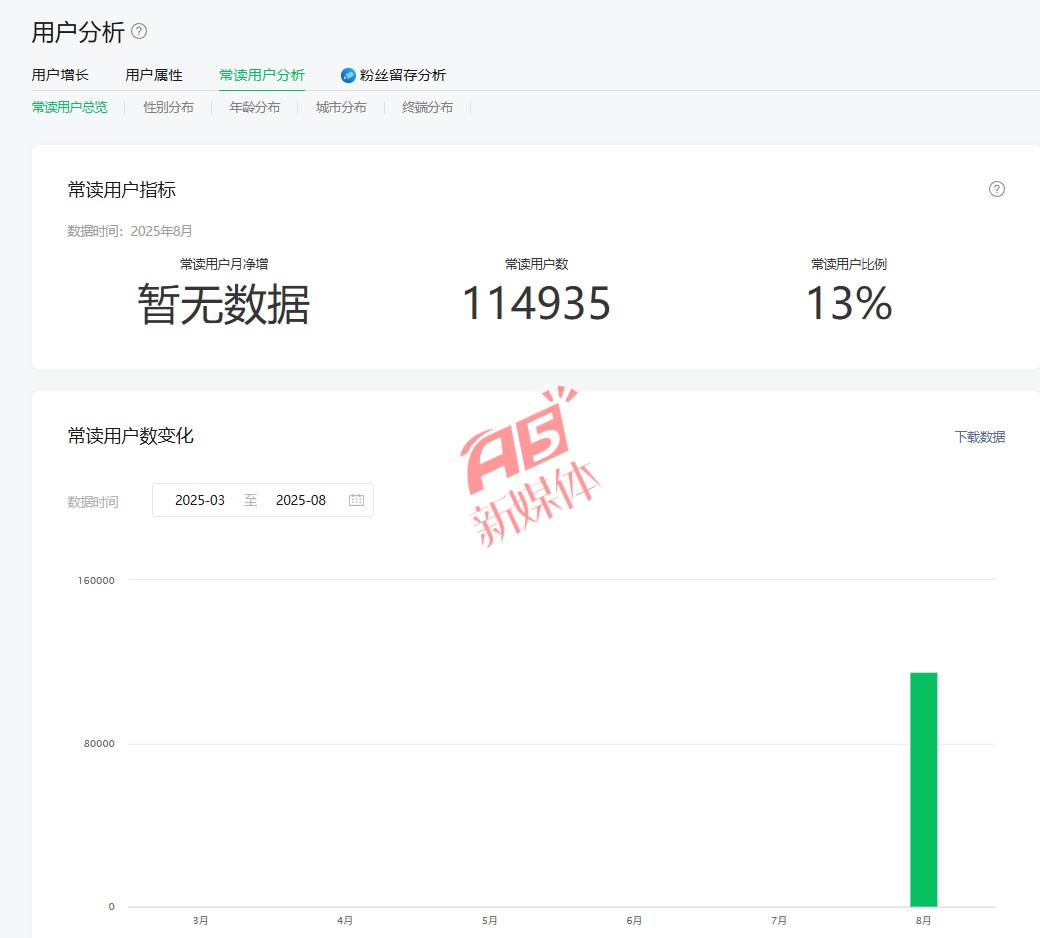Click the 114935 常读用户数 value
The image size is (1040, 938).
536,304
